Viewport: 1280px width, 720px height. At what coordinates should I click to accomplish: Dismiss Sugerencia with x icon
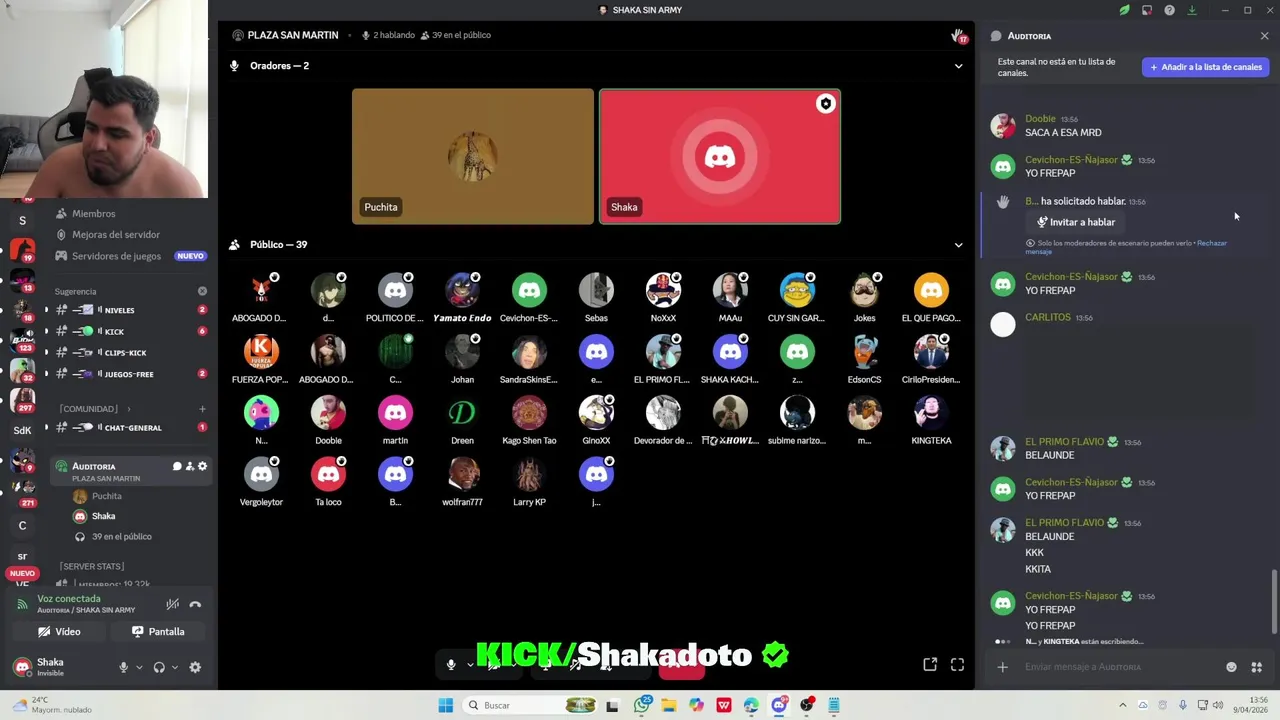(x=202, y=292)
